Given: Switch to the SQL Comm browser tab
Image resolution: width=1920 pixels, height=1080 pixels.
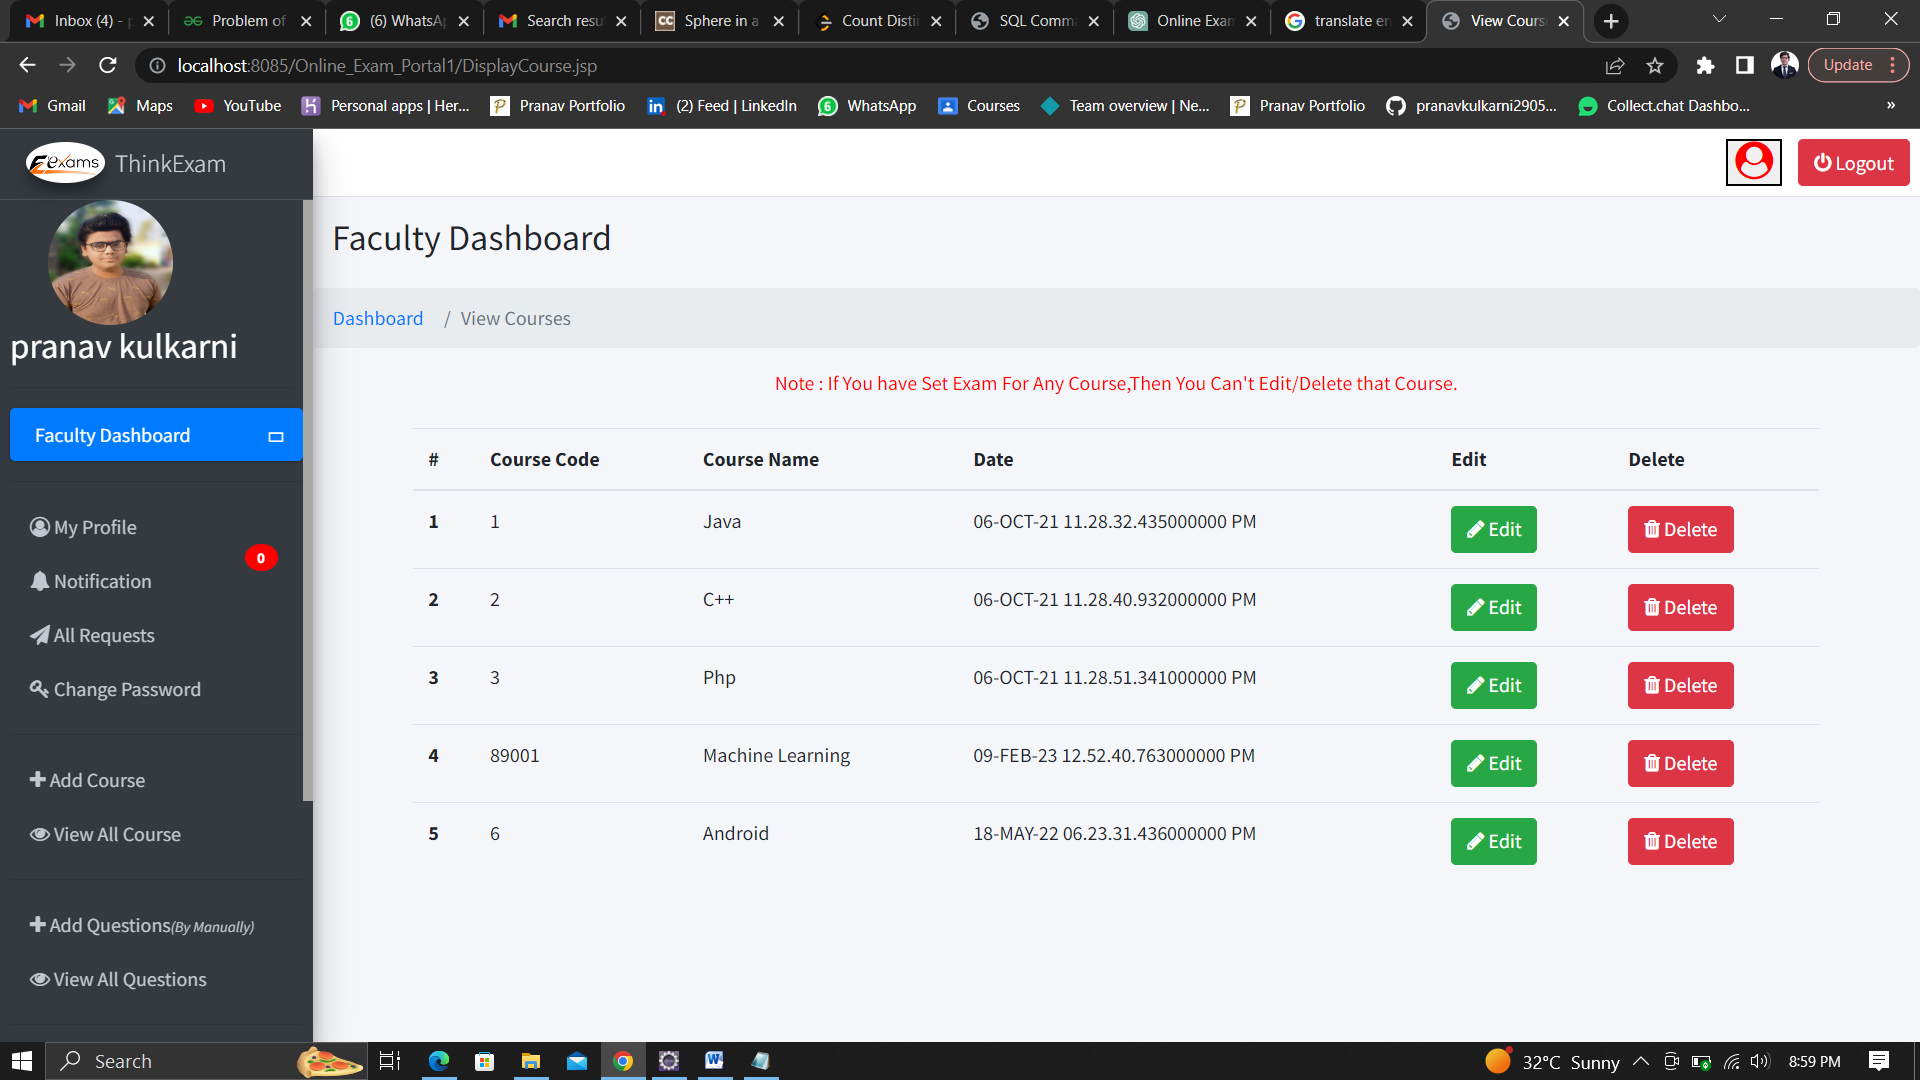Looking at the screenshot, I should [1035, 21].
